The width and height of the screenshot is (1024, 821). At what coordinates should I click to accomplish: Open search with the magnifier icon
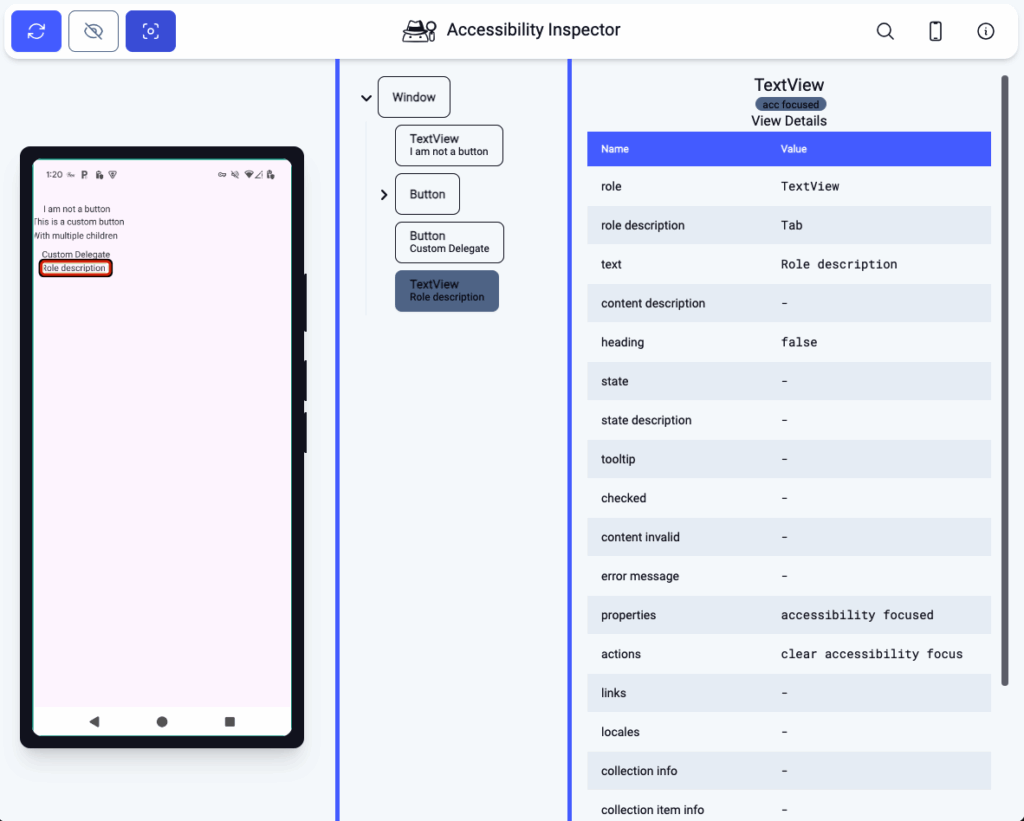885,31
